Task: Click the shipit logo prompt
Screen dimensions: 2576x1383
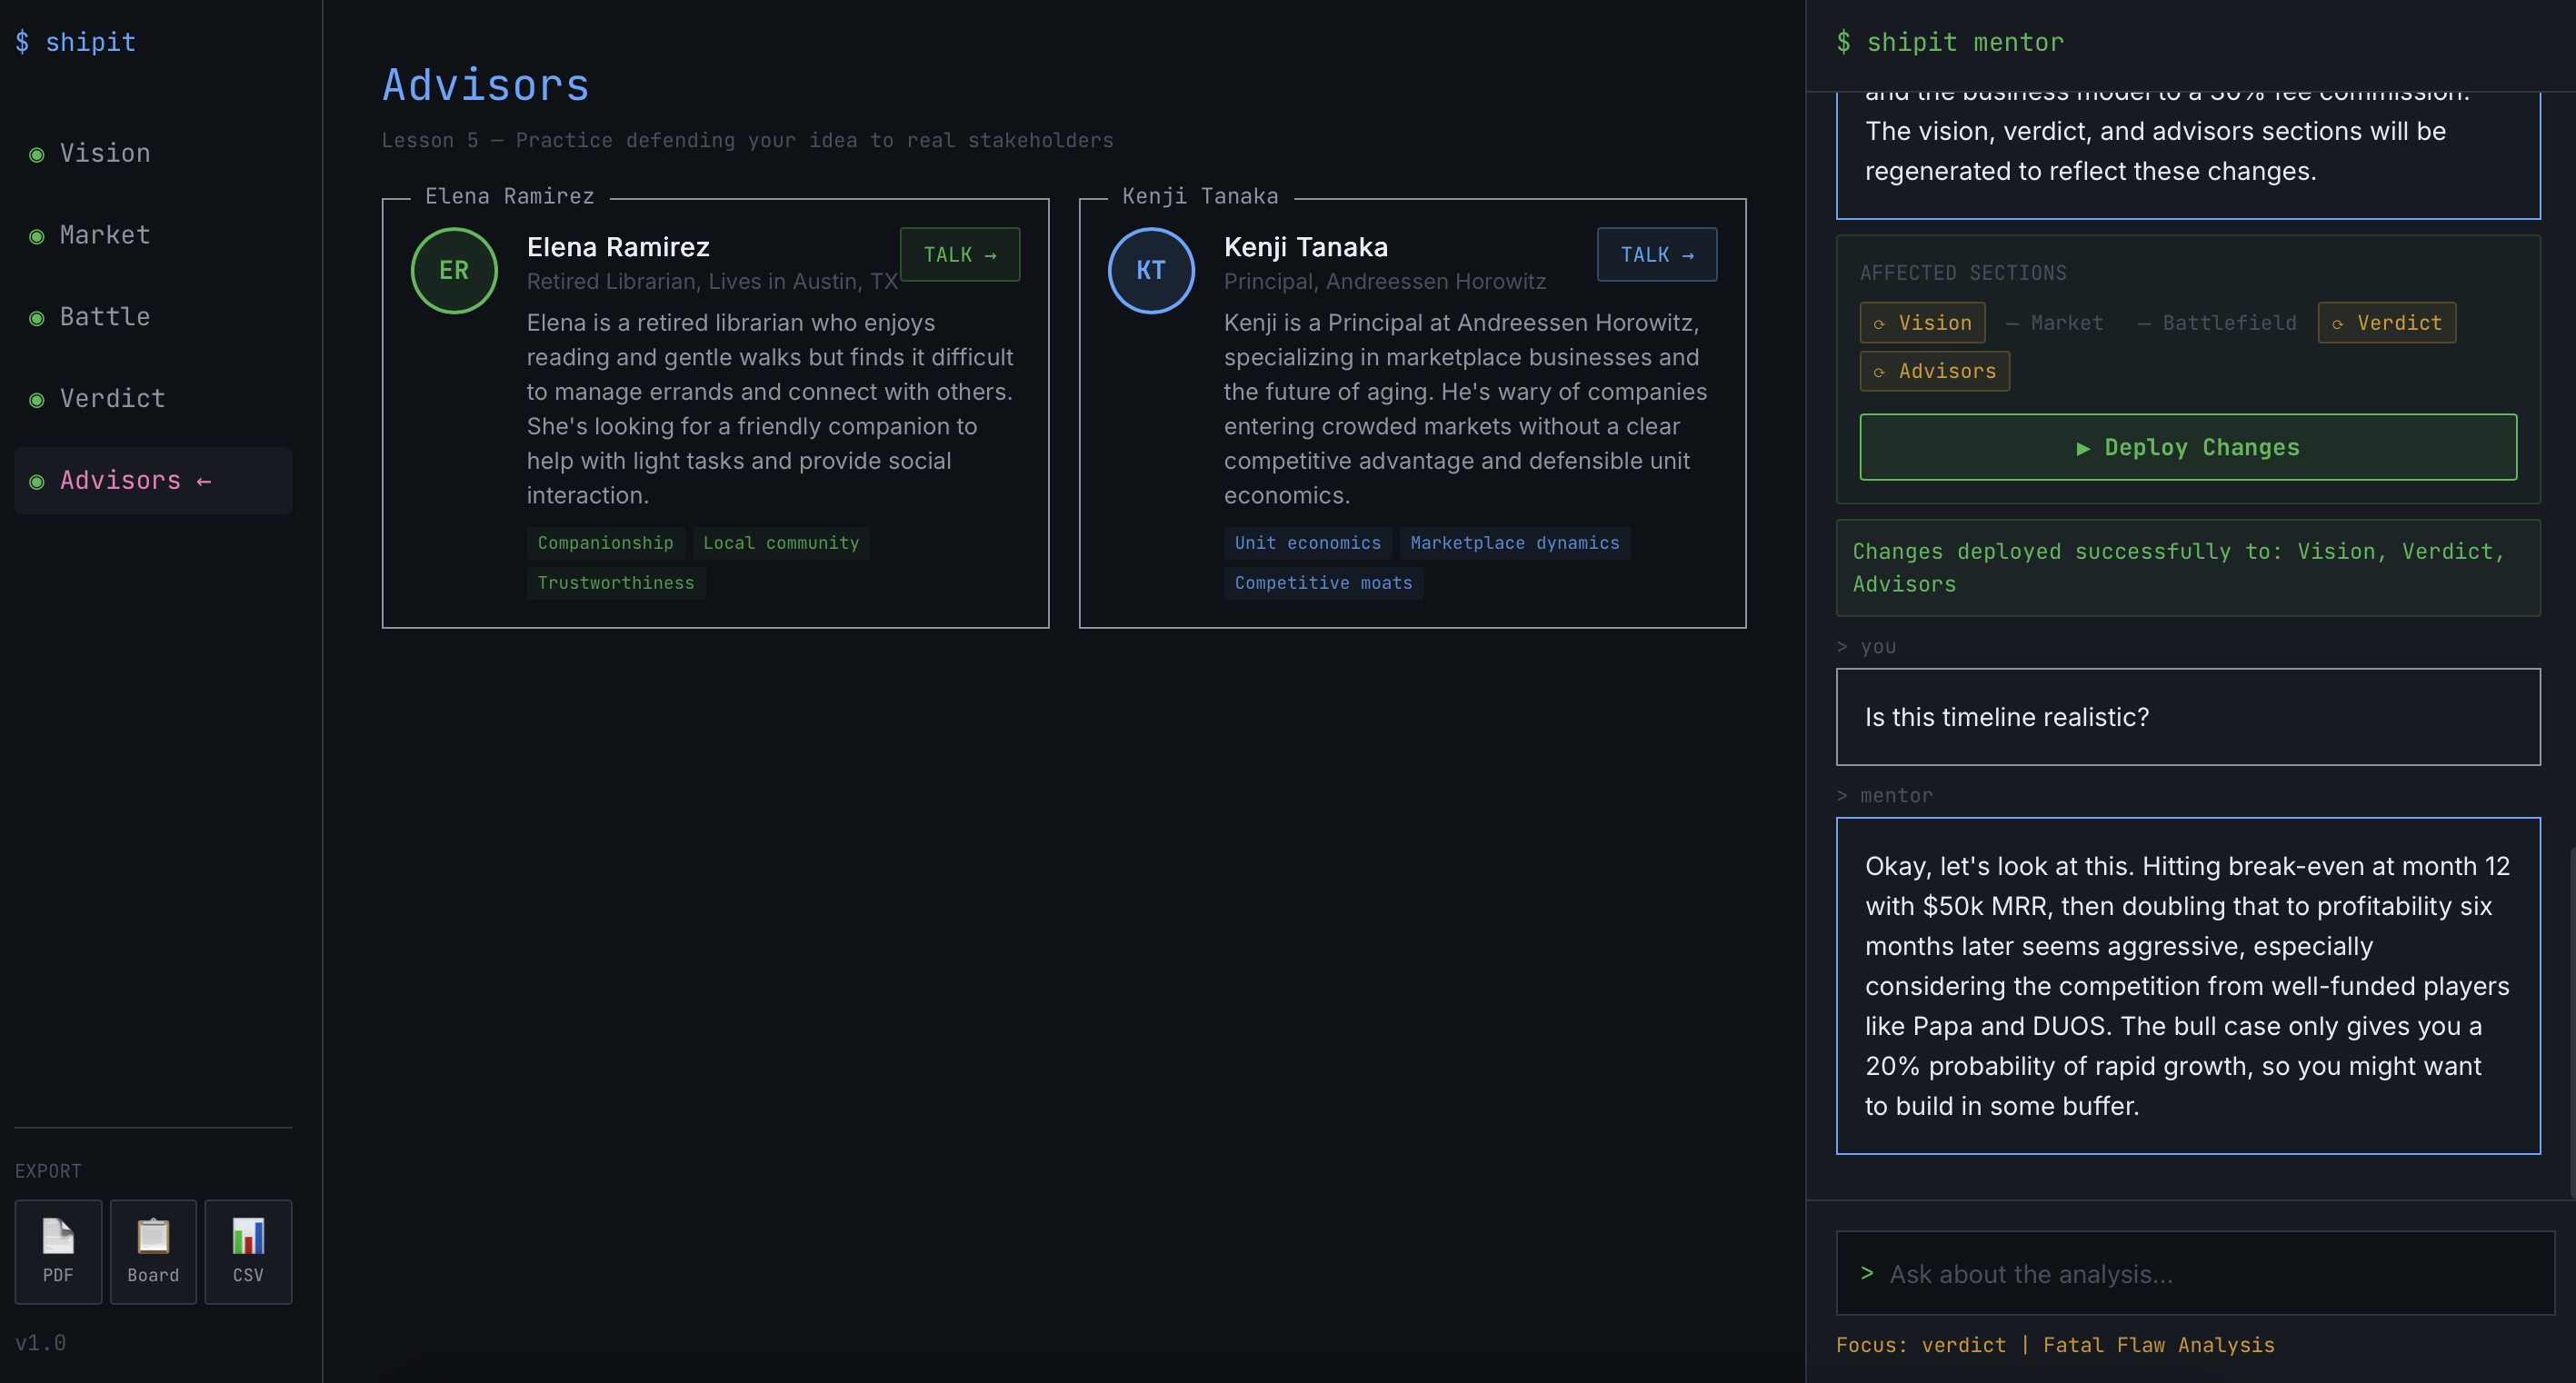Action: tap(76, 42)
